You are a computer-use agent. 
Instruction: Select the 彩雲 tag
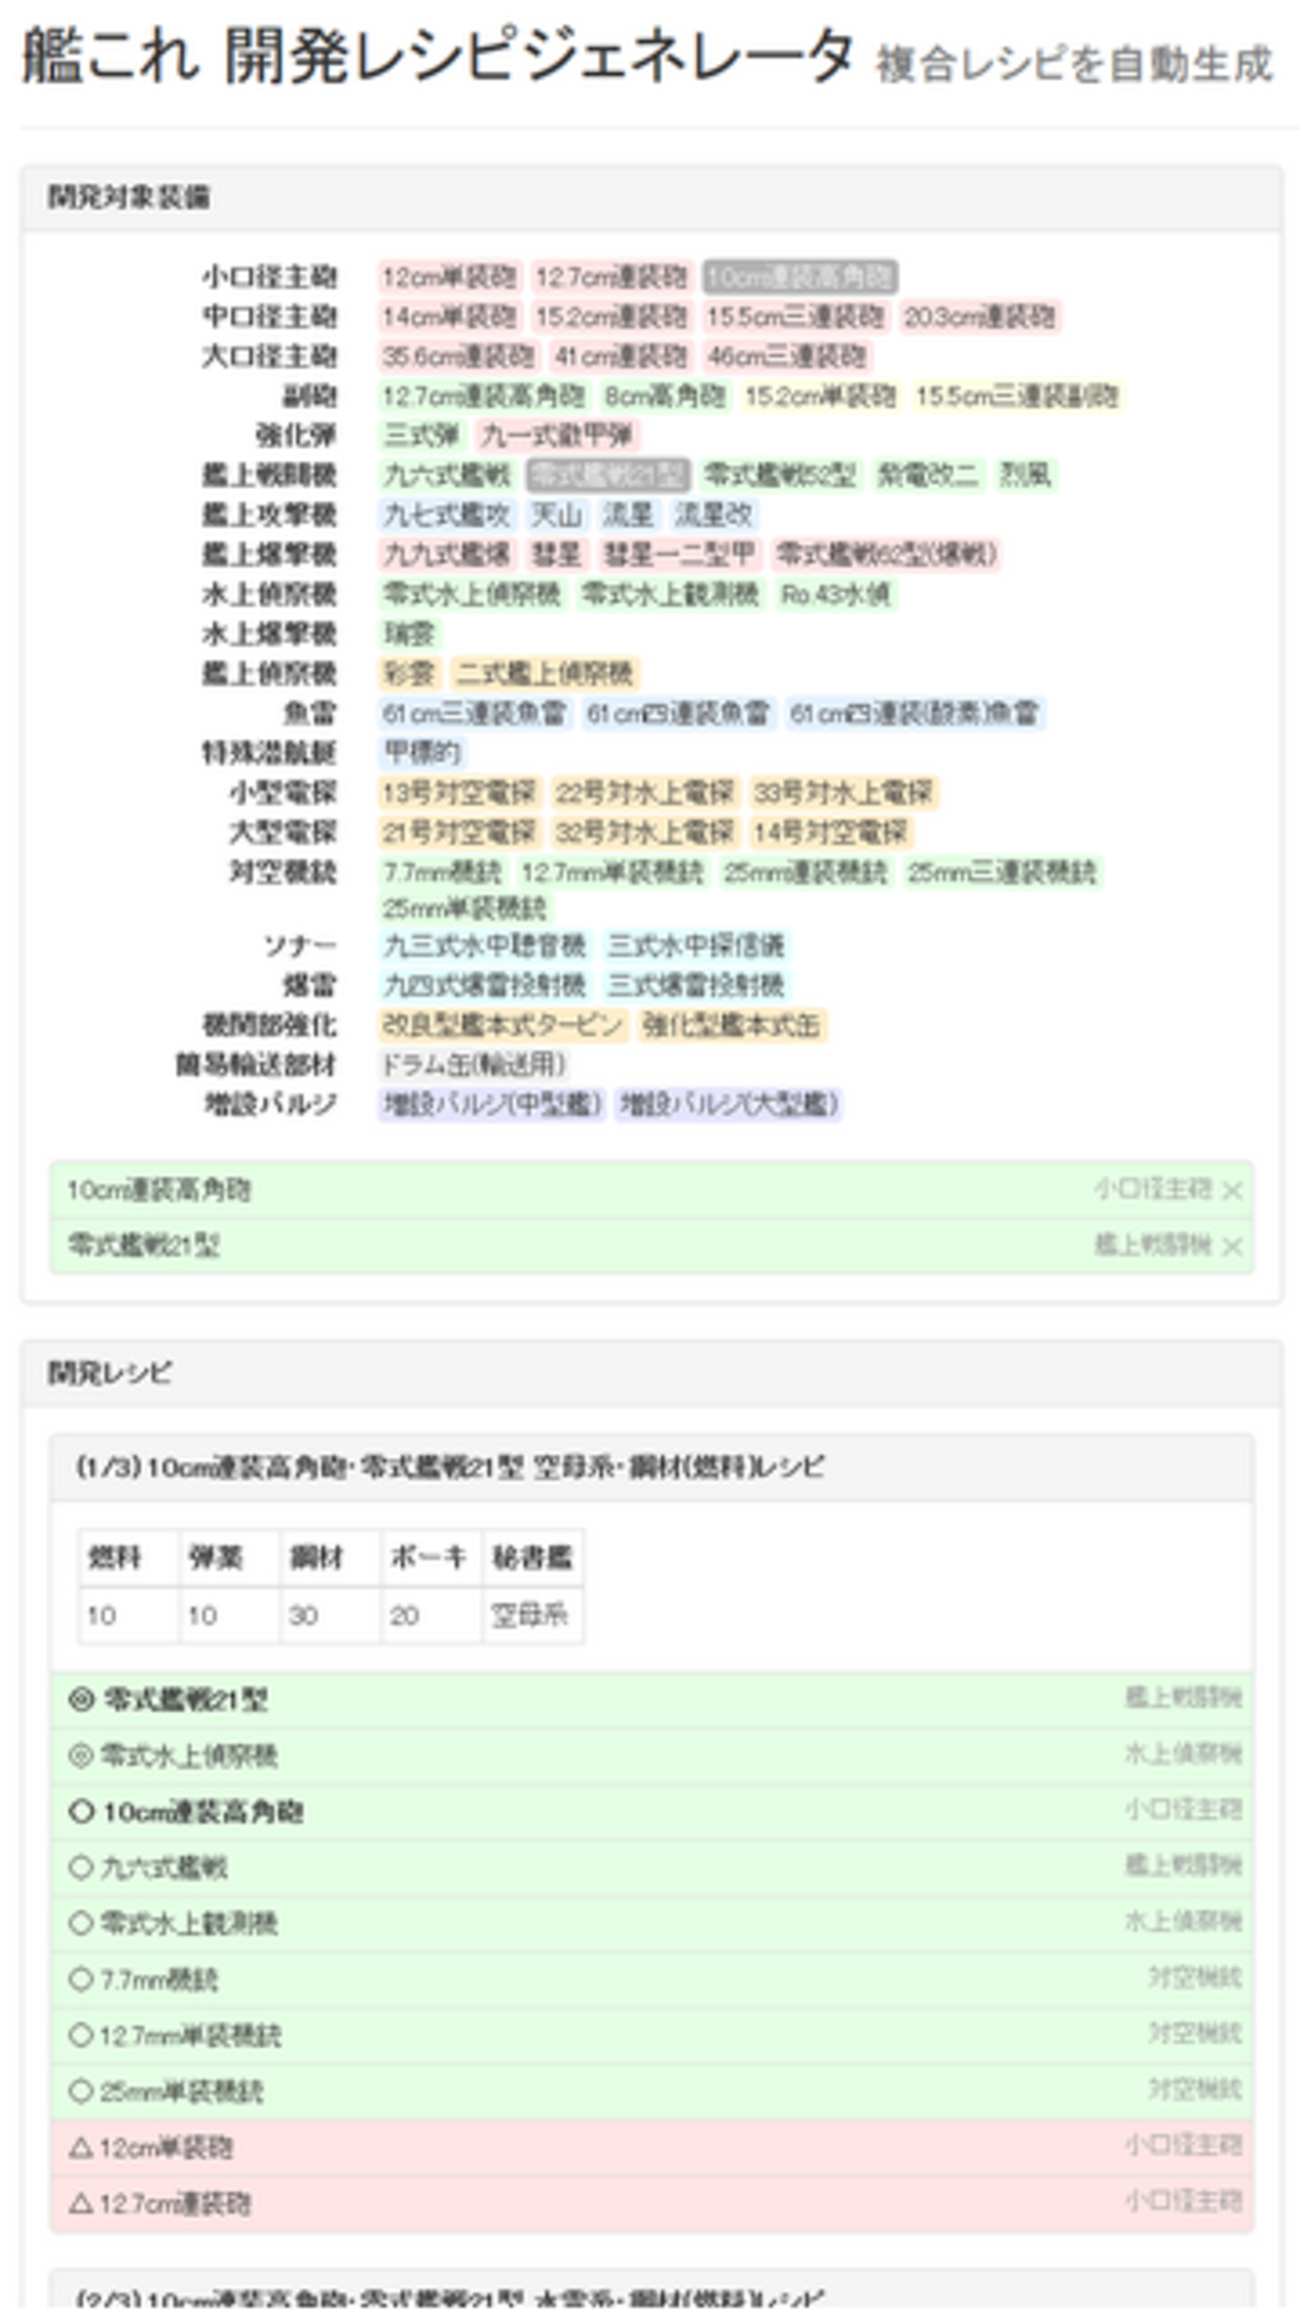click(x=409, y=674)
